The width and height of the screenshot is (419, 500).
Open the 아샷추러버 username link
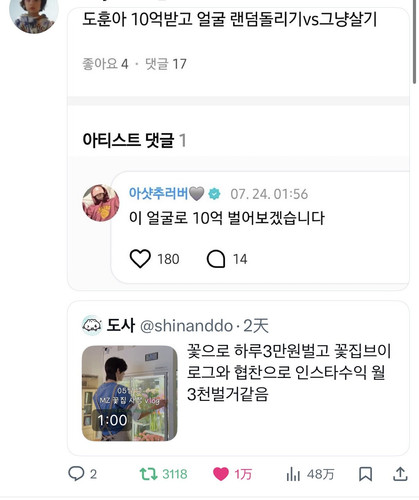(x=158, y=193)
